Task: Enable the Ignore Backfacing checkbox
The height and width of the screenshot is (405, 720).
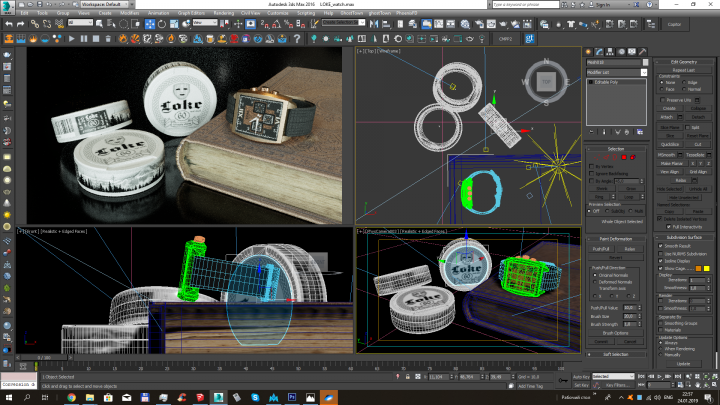Action: coord(592,174)
